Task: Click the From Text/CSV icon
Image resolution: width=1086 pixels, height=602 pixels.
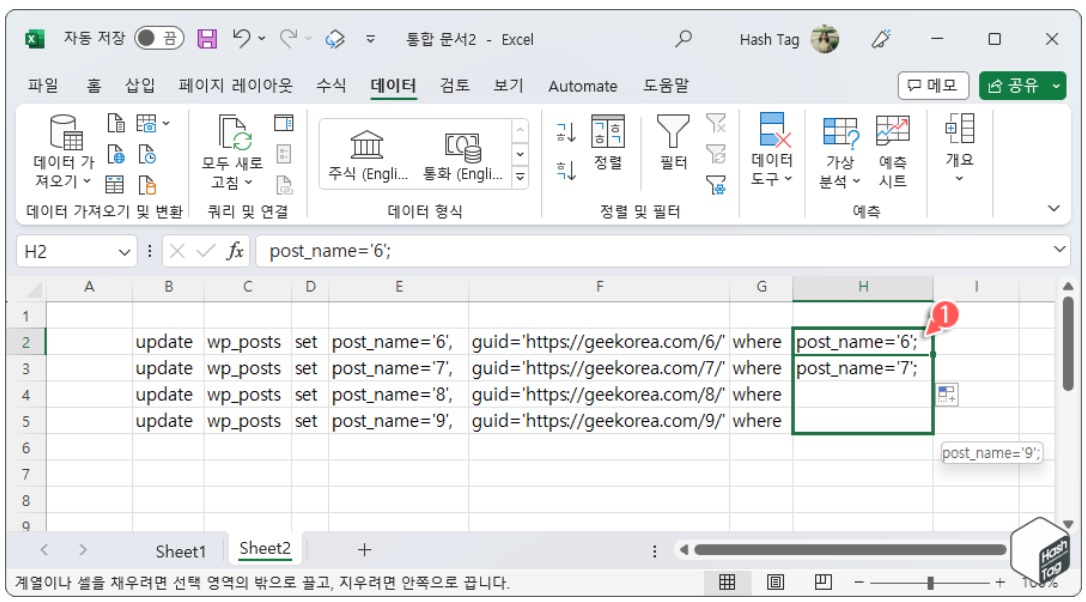Action: point(116,123)
